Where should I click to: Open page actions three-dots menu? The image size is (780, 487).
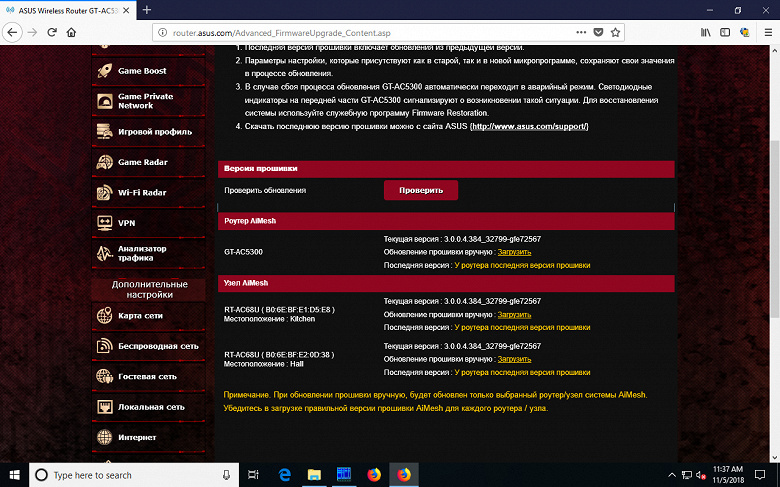pos(581,32)
